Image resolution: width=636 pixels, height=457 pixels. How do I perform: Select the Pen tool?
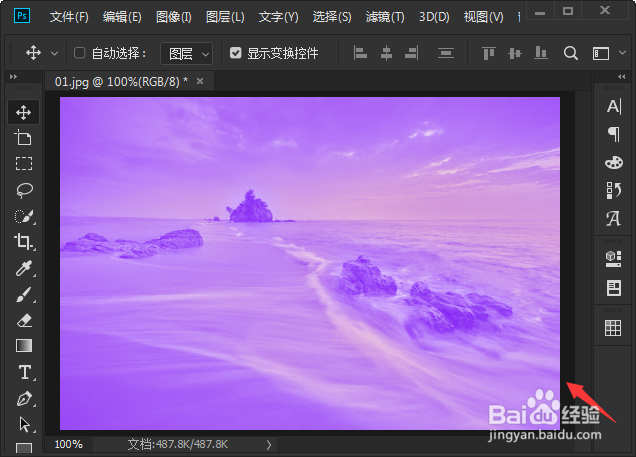(x=24, y=399)
